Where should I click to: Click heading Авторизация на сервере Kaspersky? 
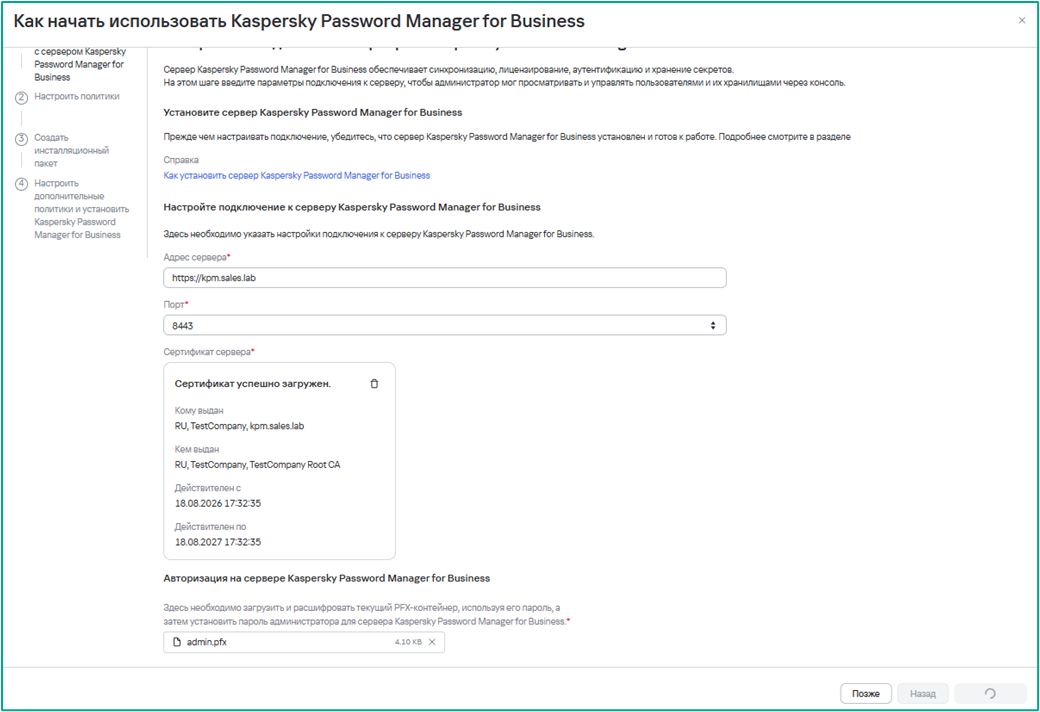(327, 578)
